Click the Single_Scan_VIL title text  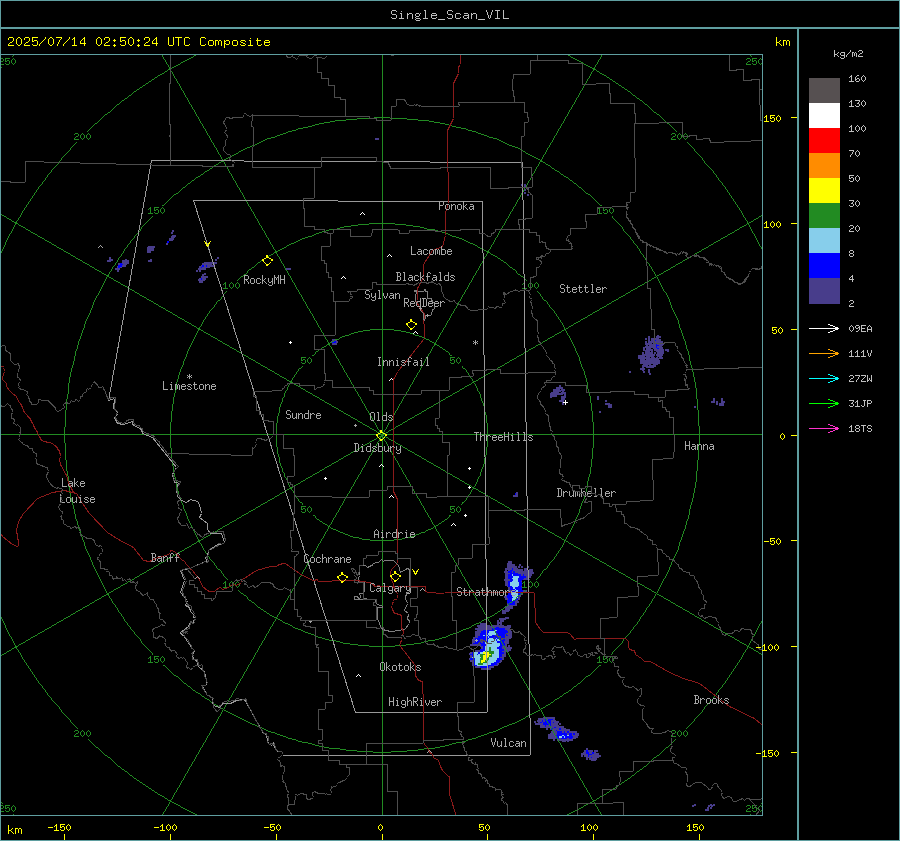coord(449,15)
